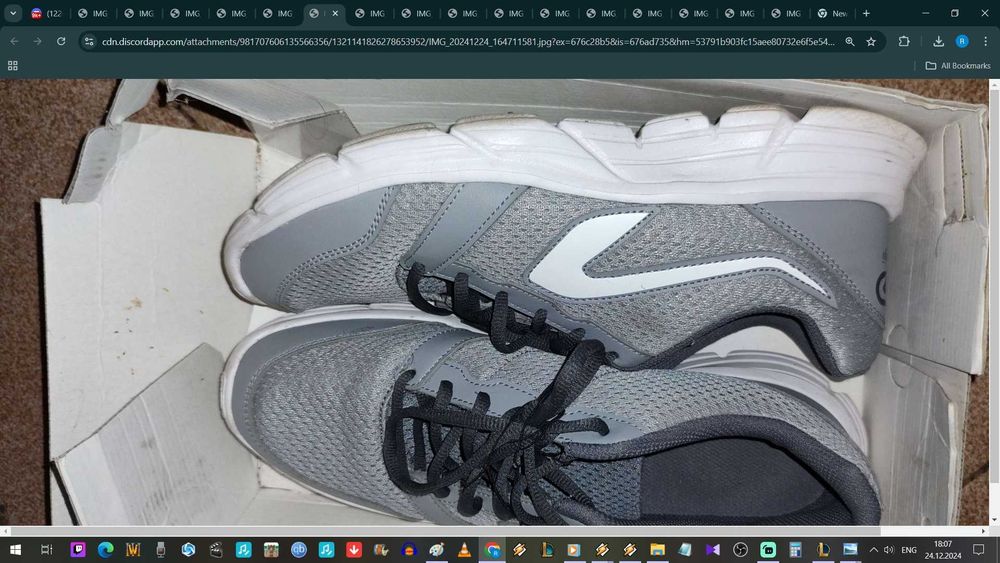Screen dimensions: 1000x563
Task: Open OBS Studio from the taskbar
Action: point(740,550)
